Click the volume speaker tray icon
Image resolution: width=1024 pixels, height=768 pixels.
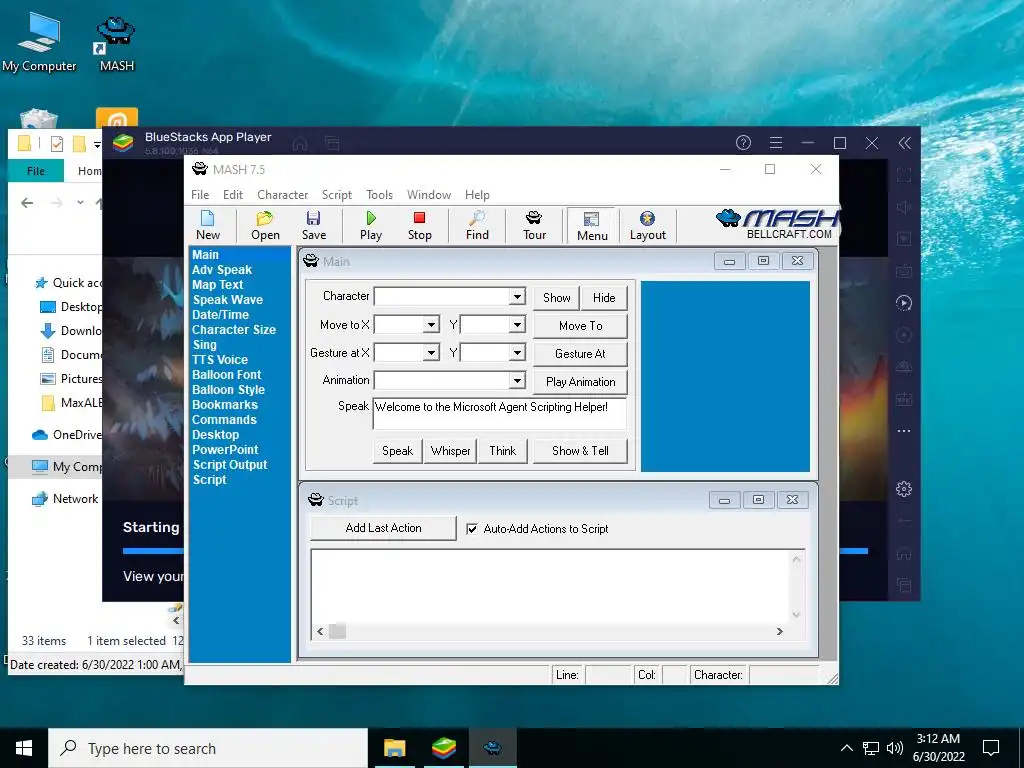point(895,748)
